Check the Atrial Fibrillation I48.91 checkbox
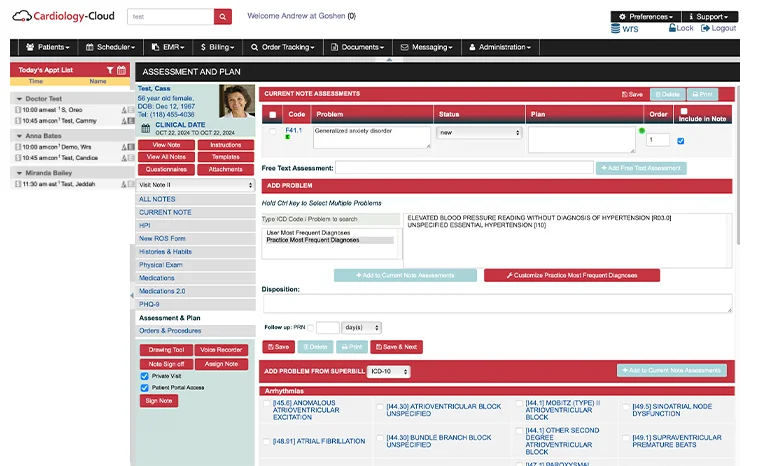757x466 pixels. click(x=267, y=441)
